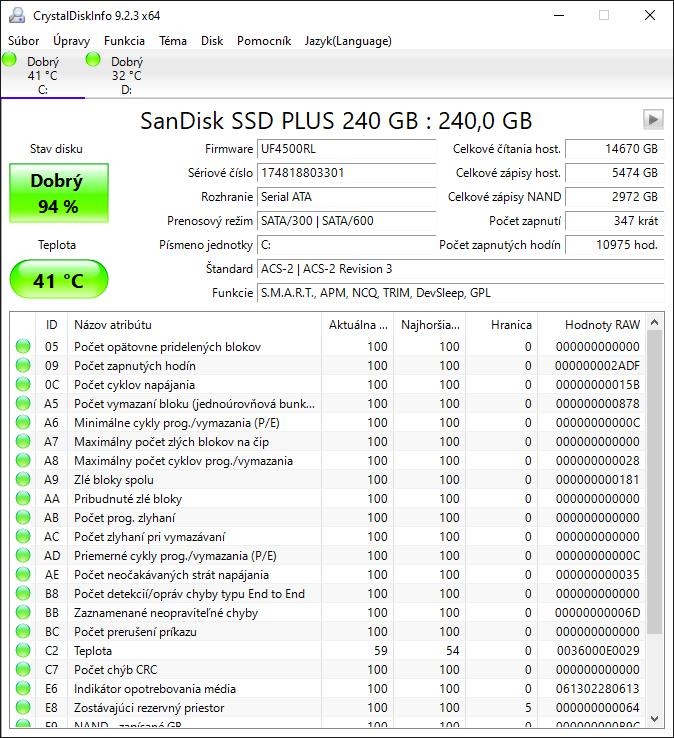Click the Dobrý 94 % health status button

[x=59, y=193]
